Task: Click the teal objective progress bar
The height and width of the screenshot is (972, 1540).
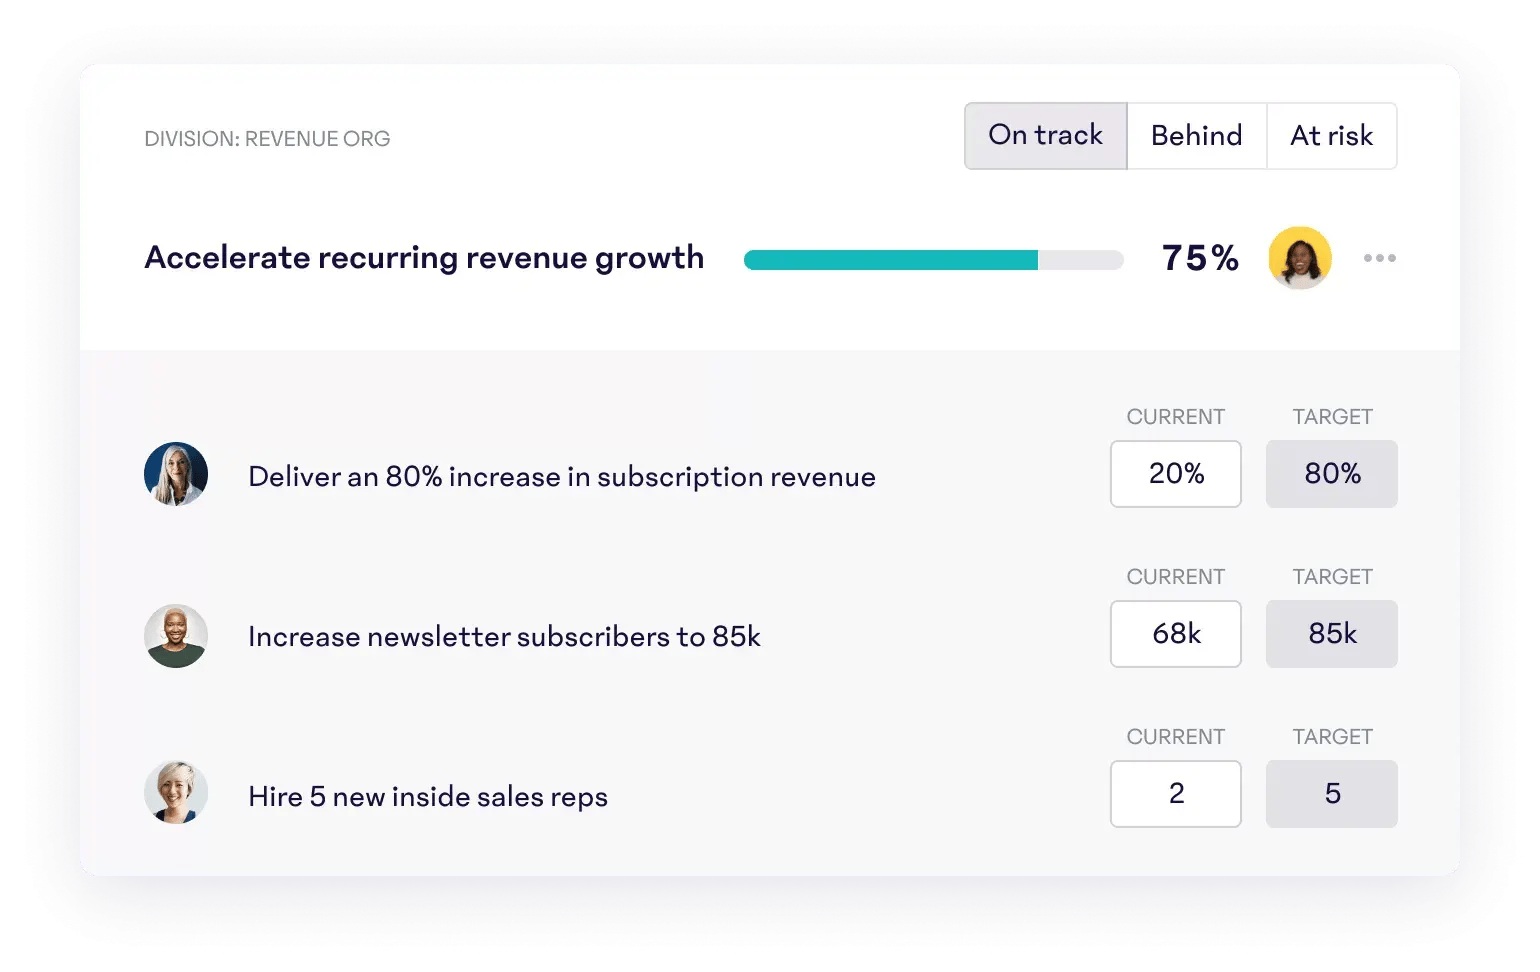Action: [932, 260]
